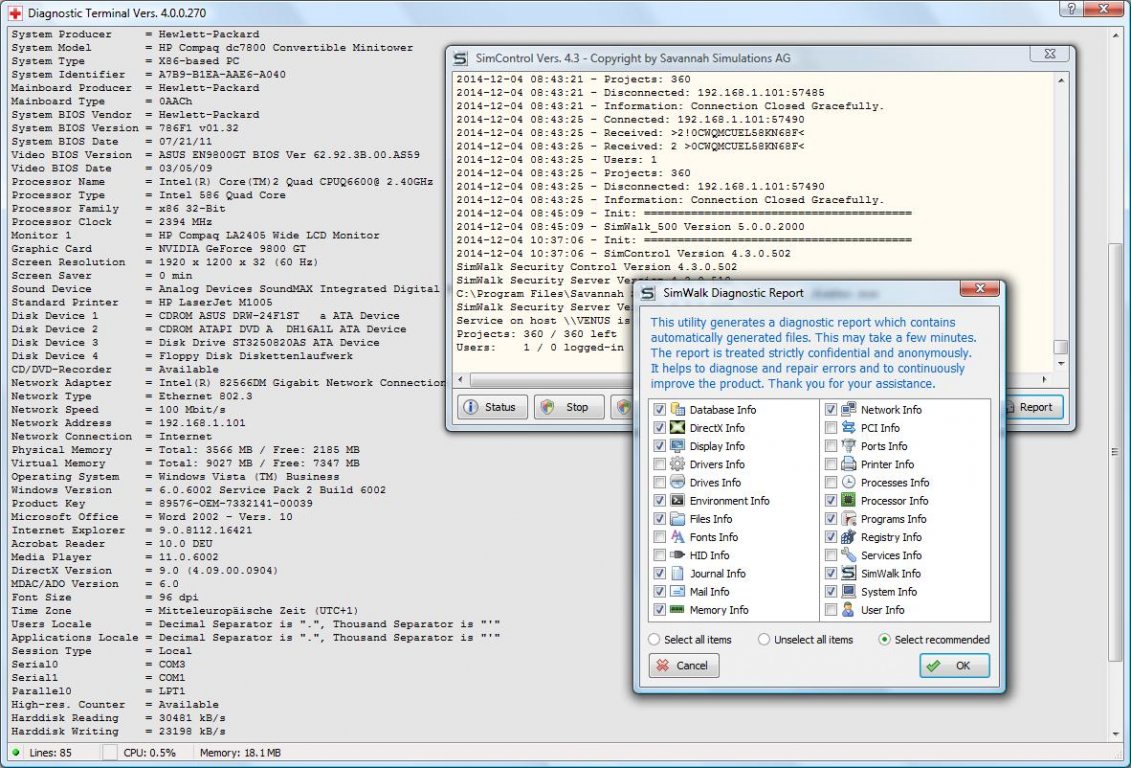Click the 'CPU: 0.5%' status bar entry
The width and height of the screenshot is (1131, 768).
click(x=149, y=752)
